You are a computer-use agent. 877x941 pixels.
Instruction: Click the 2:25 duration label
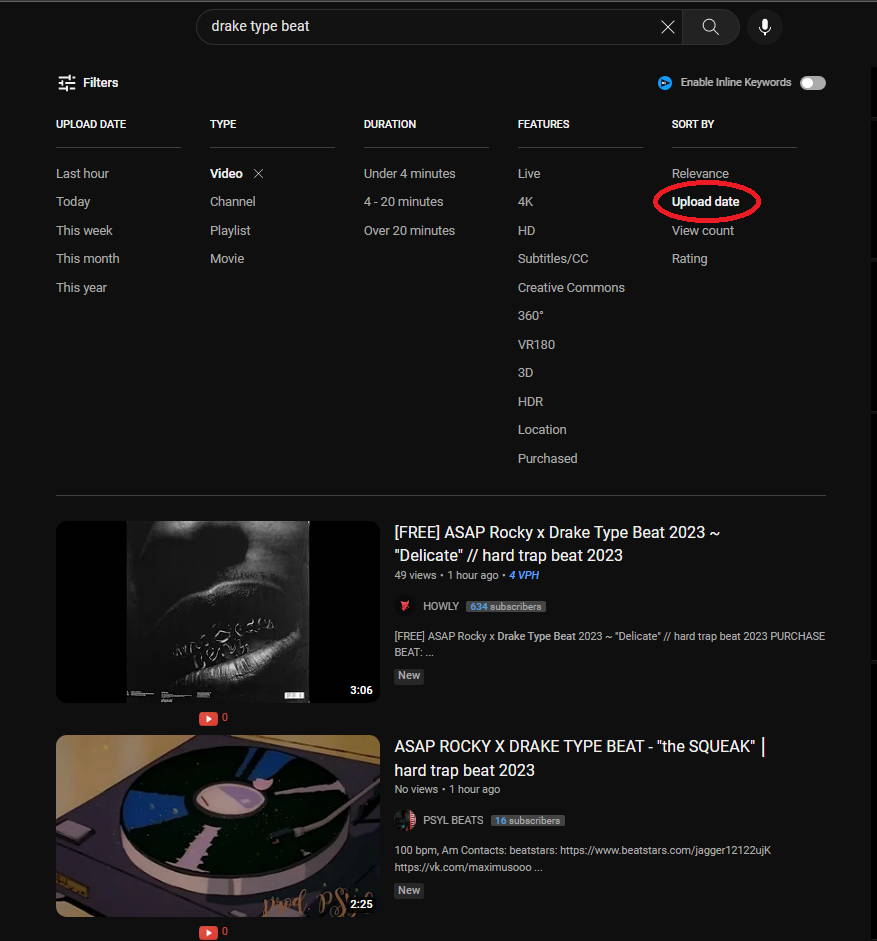[361, 904]
